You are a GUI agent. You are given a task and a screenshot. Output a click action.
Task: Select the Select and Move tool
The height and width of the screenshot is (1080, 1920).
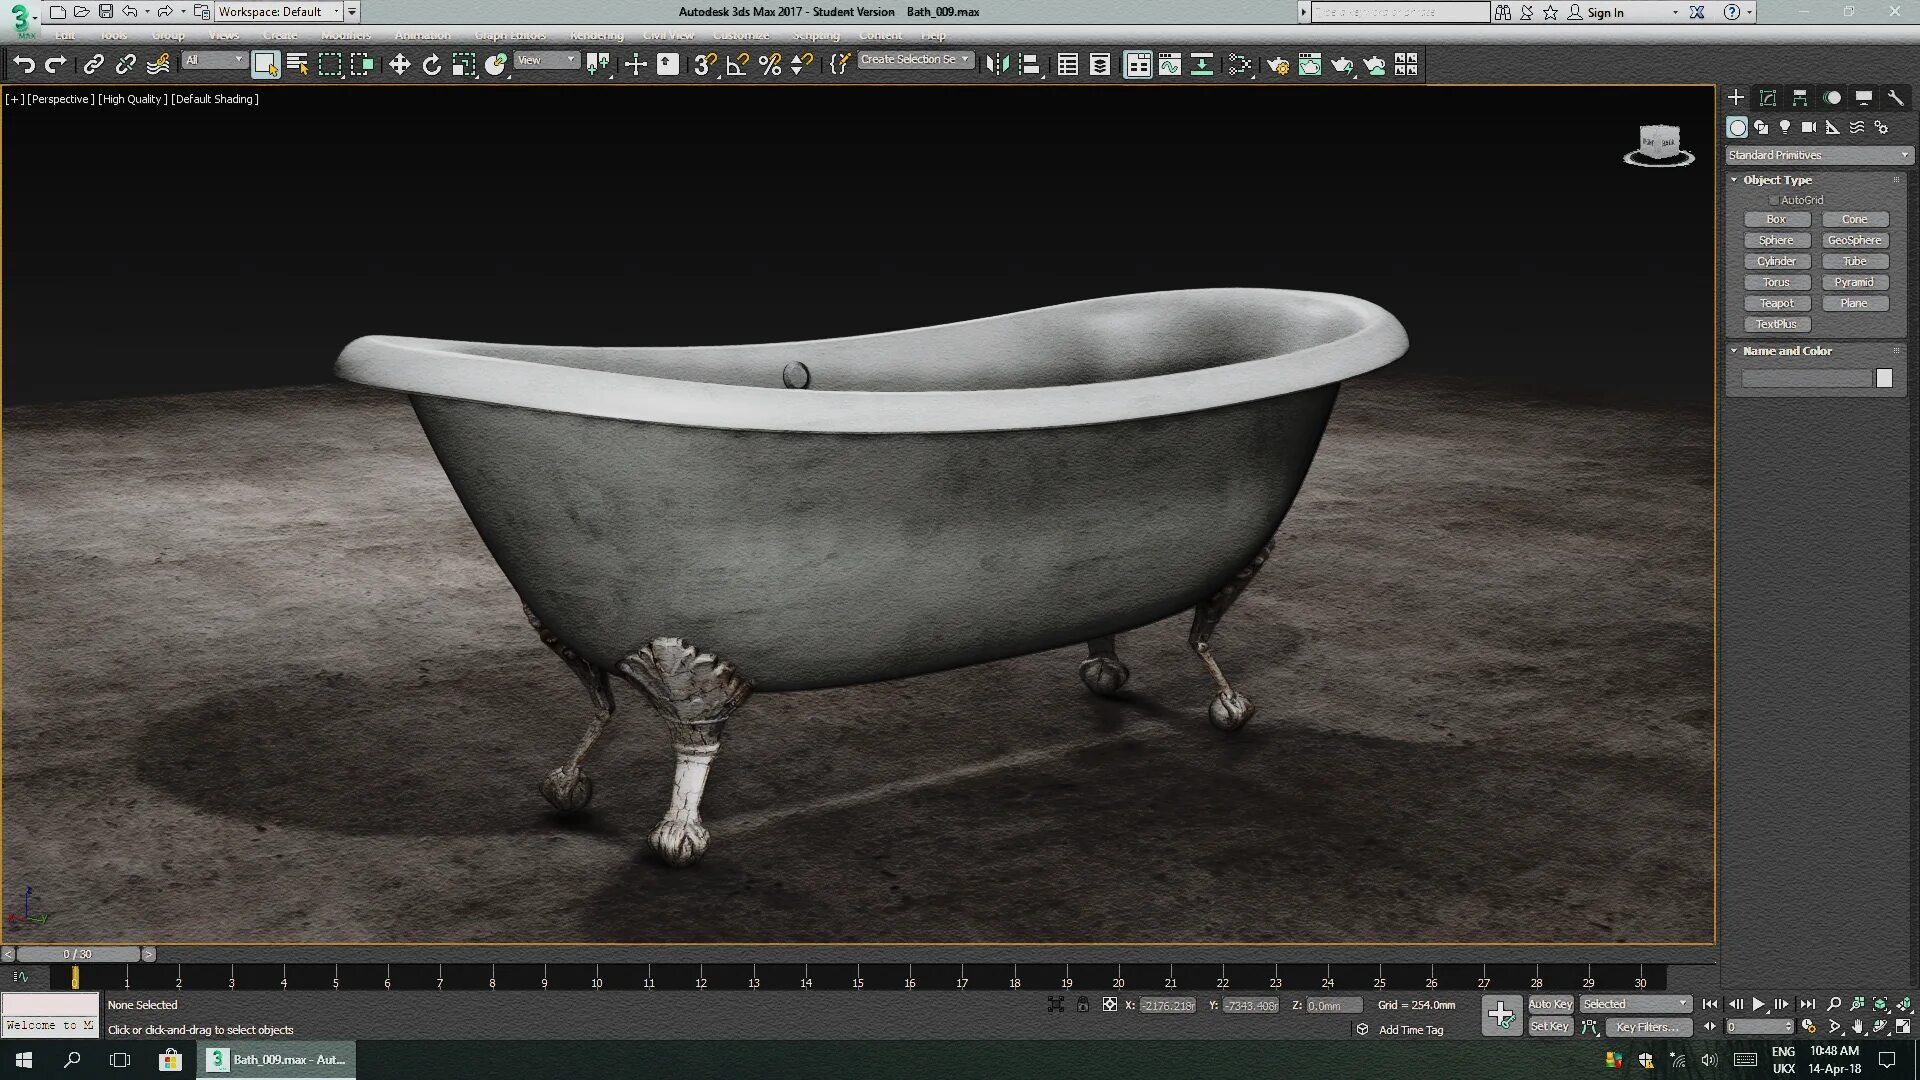400,63
